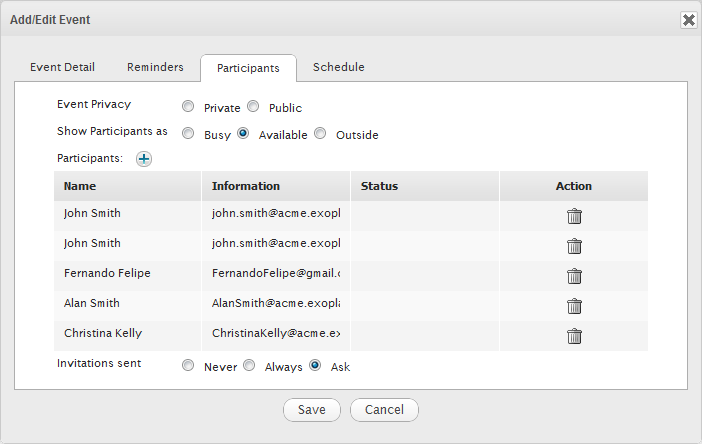Click trash icon for topmost John Smith
702x444 pixels.
tap(574, 216)
